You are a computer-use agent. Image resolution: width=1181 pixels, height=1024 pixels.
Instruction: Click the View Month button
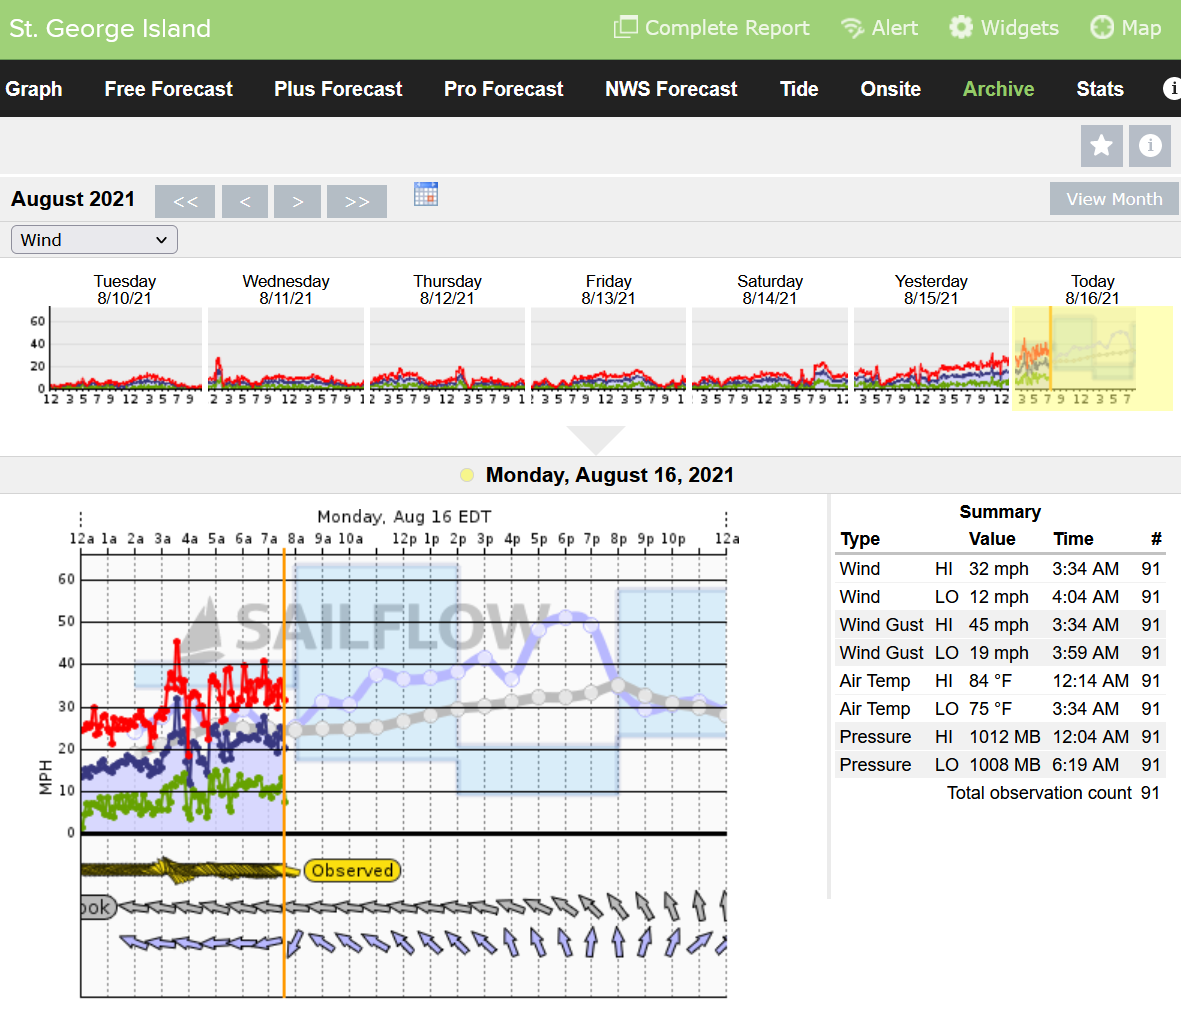click(1114, 199)
